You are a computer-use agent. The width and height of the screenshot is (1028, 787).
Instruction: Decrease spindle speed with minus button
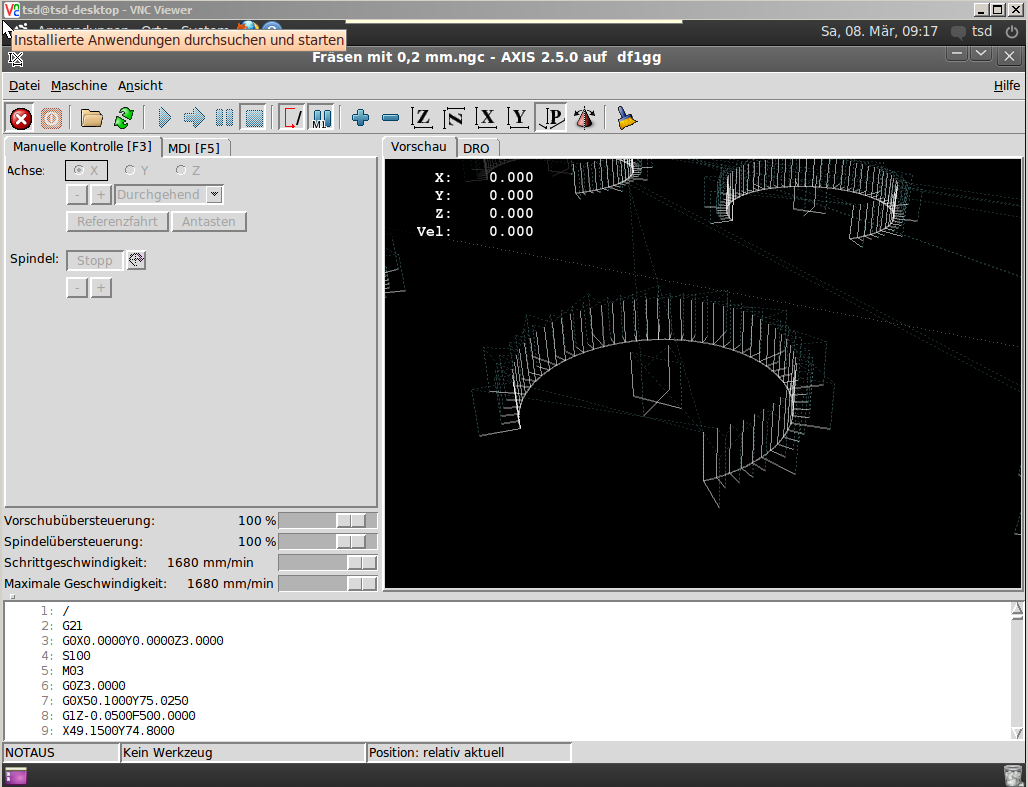[77, 288]
